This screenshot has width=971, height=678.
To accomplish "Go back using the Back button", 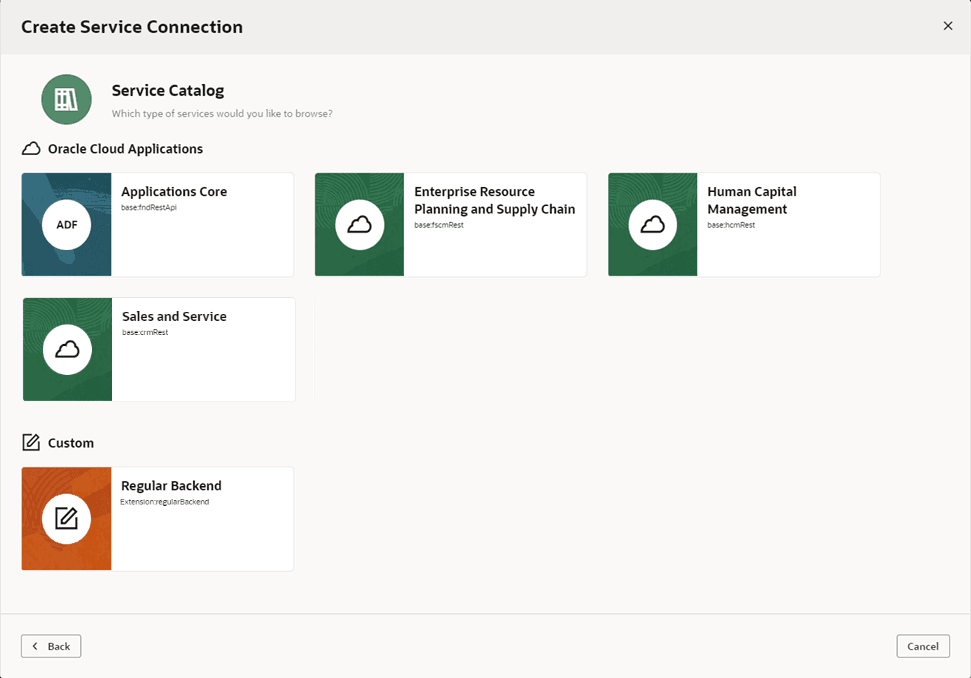I will coord(51,646).
